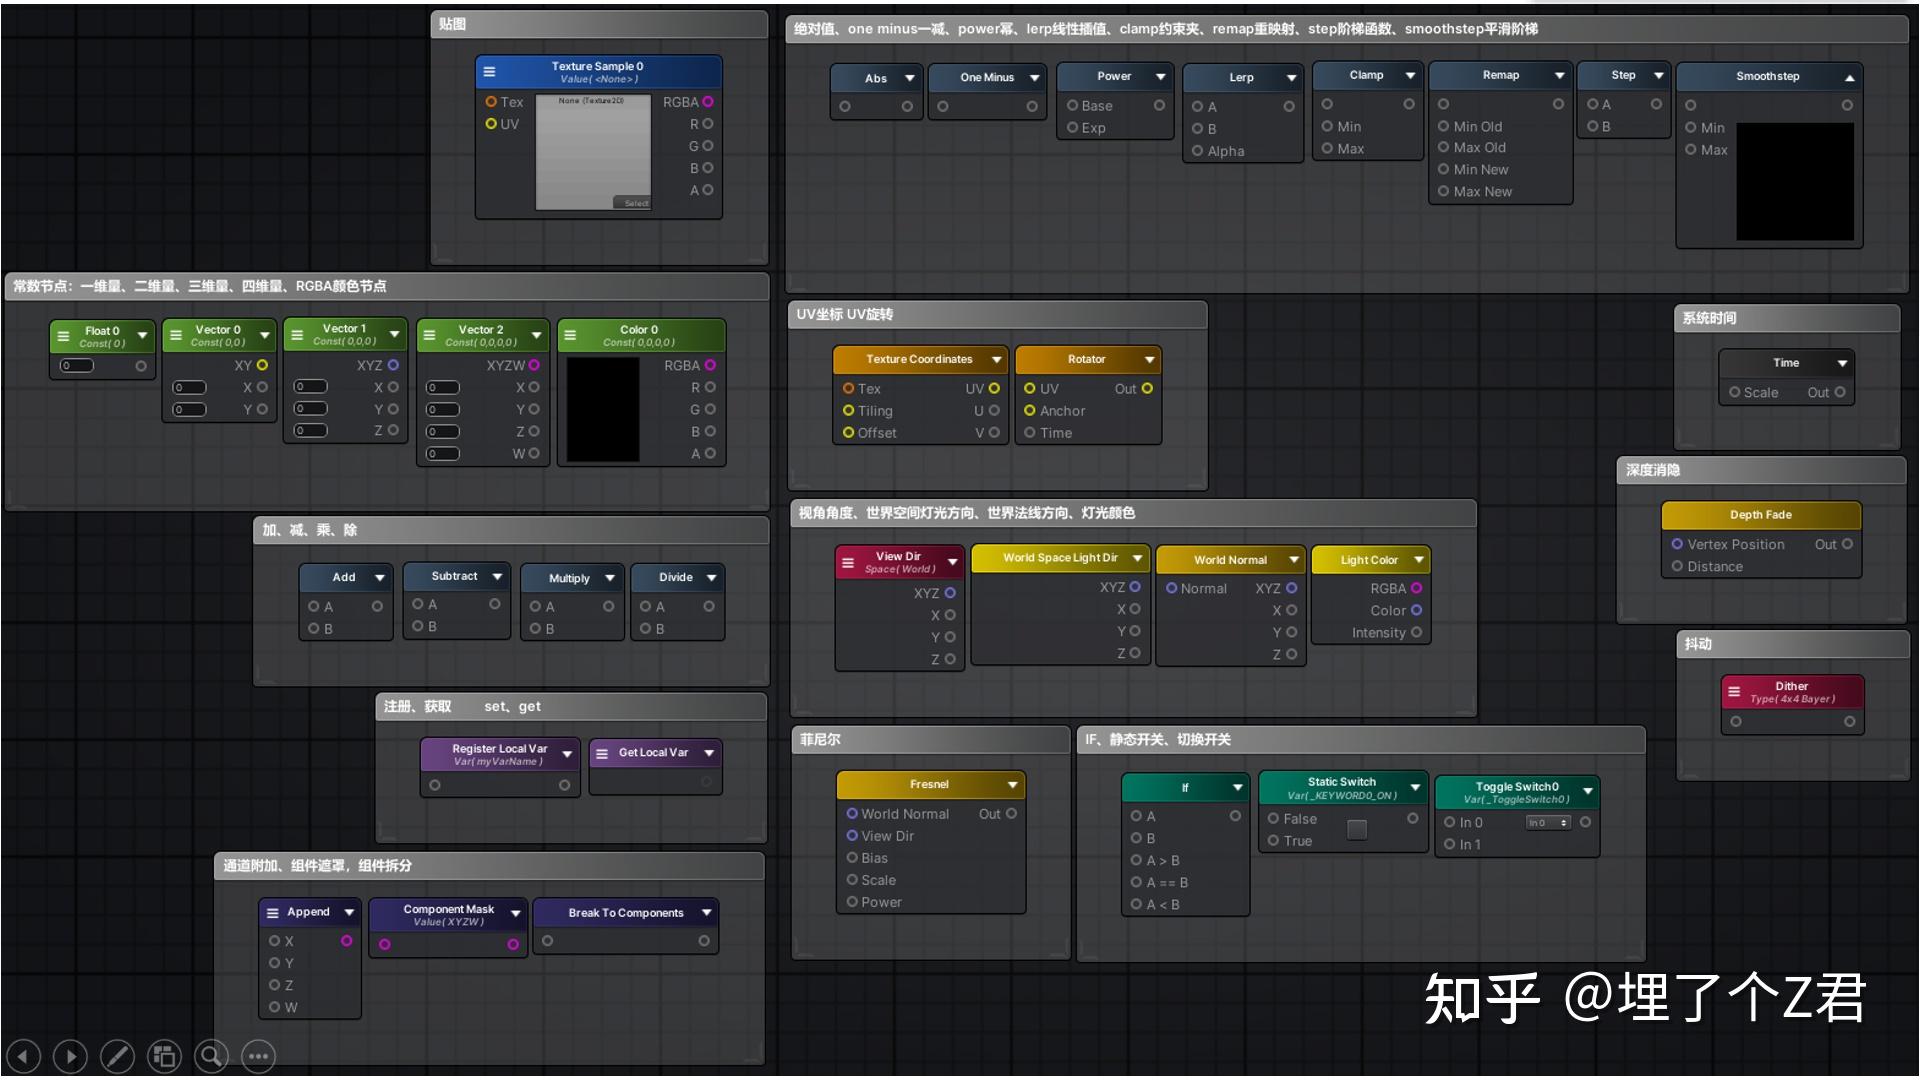Collapse the Smoothstep node with its arrow
Screen dimensions: 1920x1080
click(1848, 76)
